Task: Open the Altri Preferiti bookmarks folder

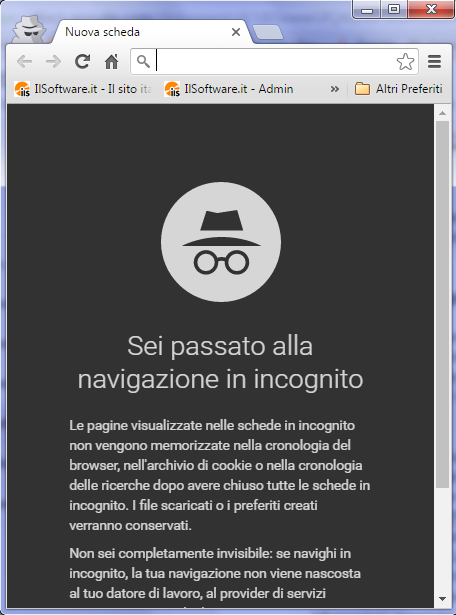Action: [398, 89]
